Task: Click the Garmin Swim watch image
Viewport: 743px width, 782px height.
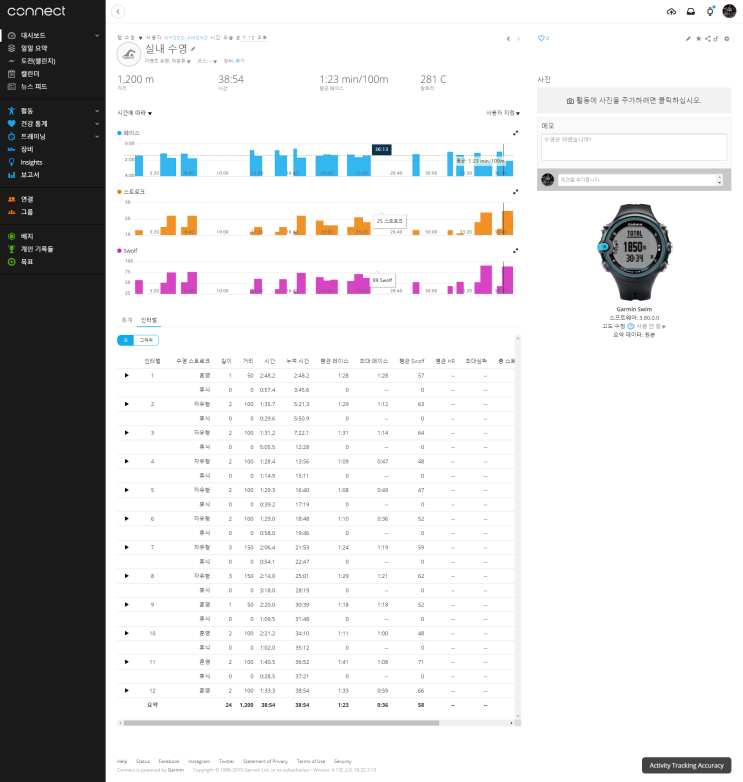Action: point(634,252)
